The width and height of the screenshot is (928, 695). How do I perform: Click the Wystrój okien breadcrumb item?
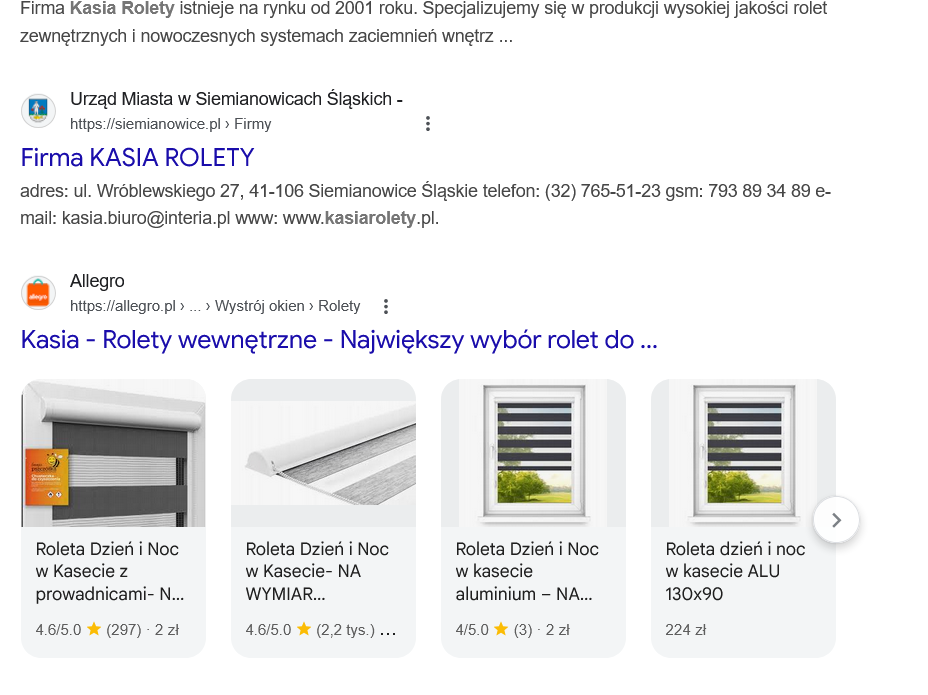[x=258, y=306]
